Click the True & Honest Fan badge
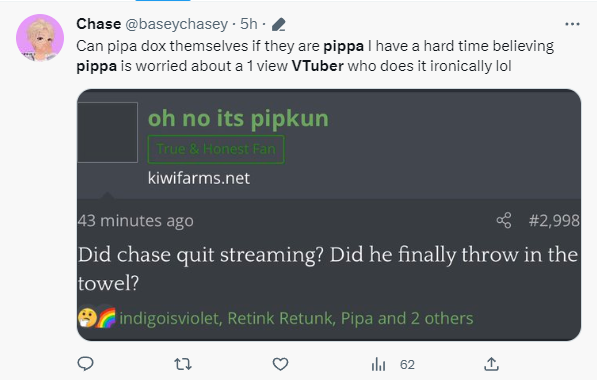The width and height of the screenshot is (597, 380). click(216, 149)
